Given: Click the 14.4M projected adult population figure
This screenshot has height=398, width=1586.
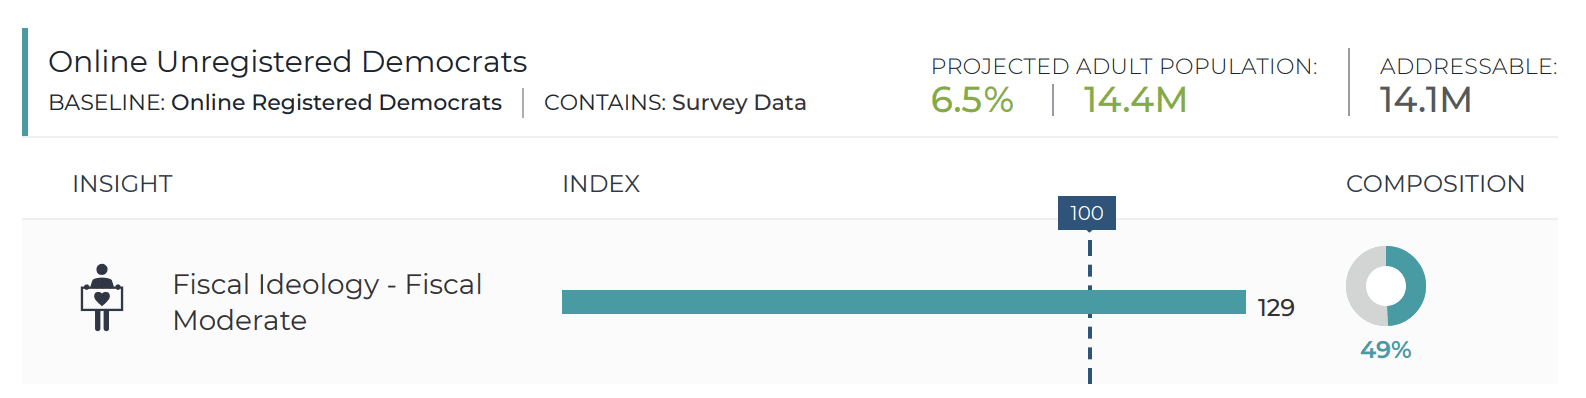Looking at the screenshot, I should 1135,100.
